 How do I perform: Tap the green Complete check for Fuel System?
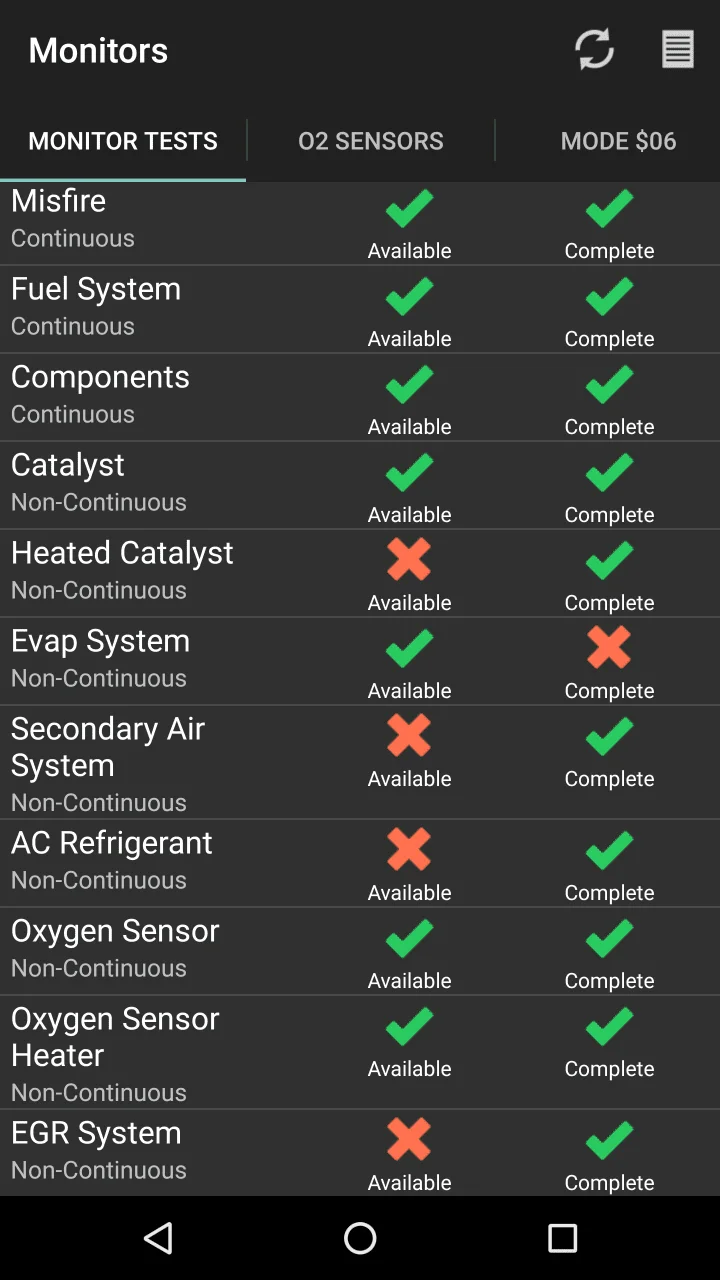pyautogui.click(x=609, y=296)
